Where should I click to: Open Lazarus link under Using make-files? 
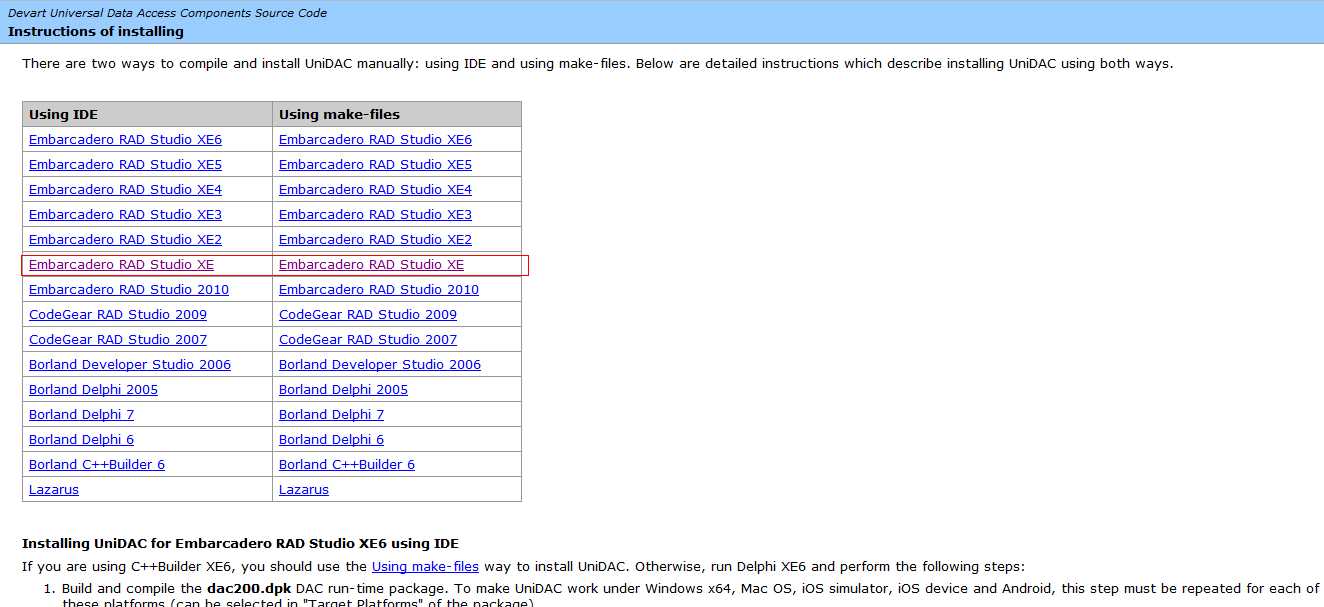click(304, 490)
